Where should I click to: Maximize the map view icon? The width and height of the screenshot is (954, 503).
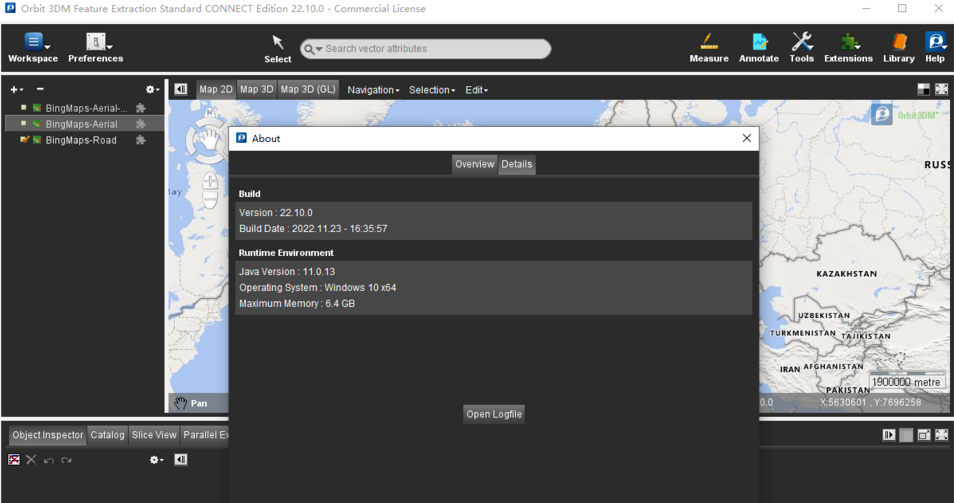pyautogui.click(x=941, y=89)
